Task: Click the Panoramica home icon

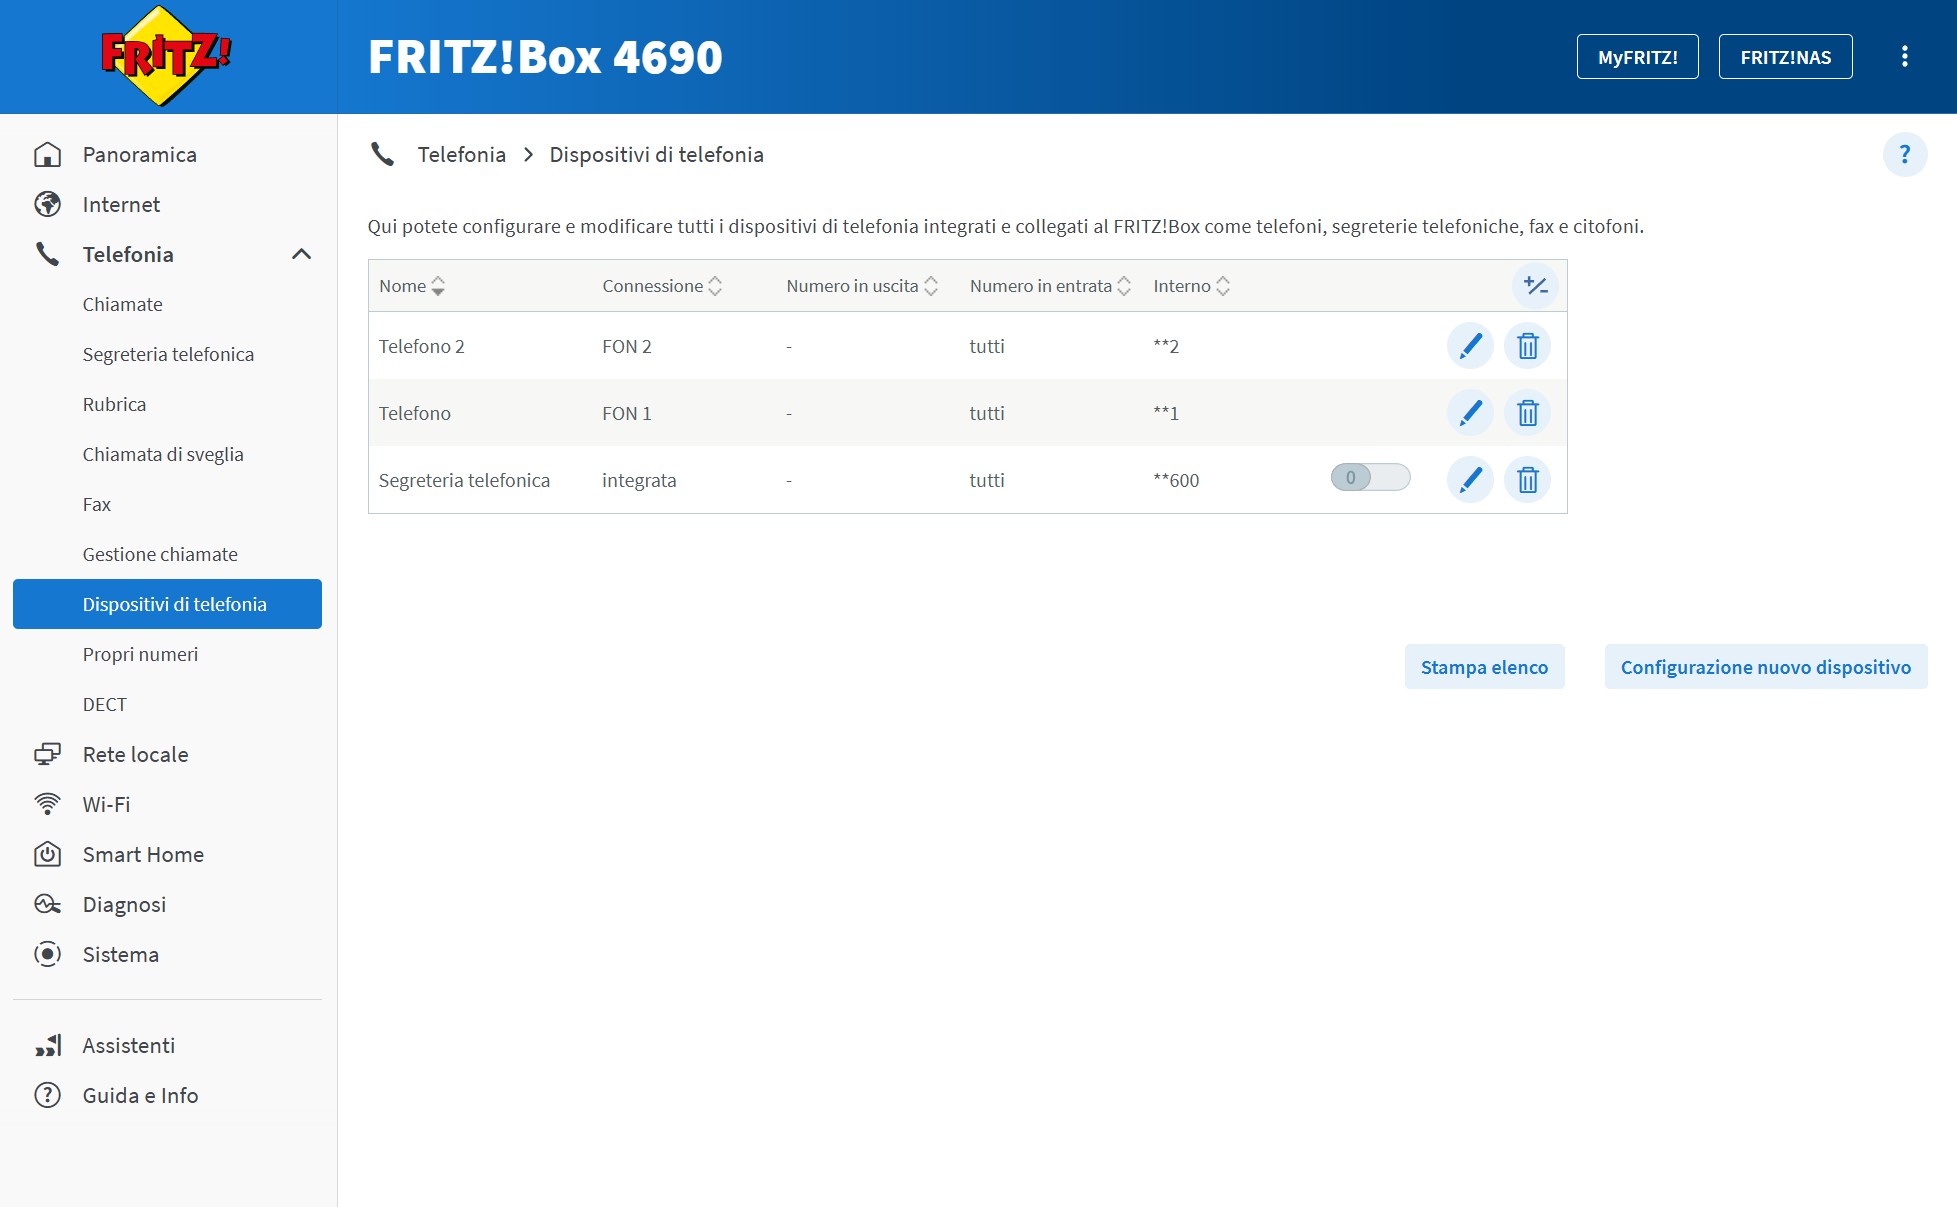Action: pos(47,154)
